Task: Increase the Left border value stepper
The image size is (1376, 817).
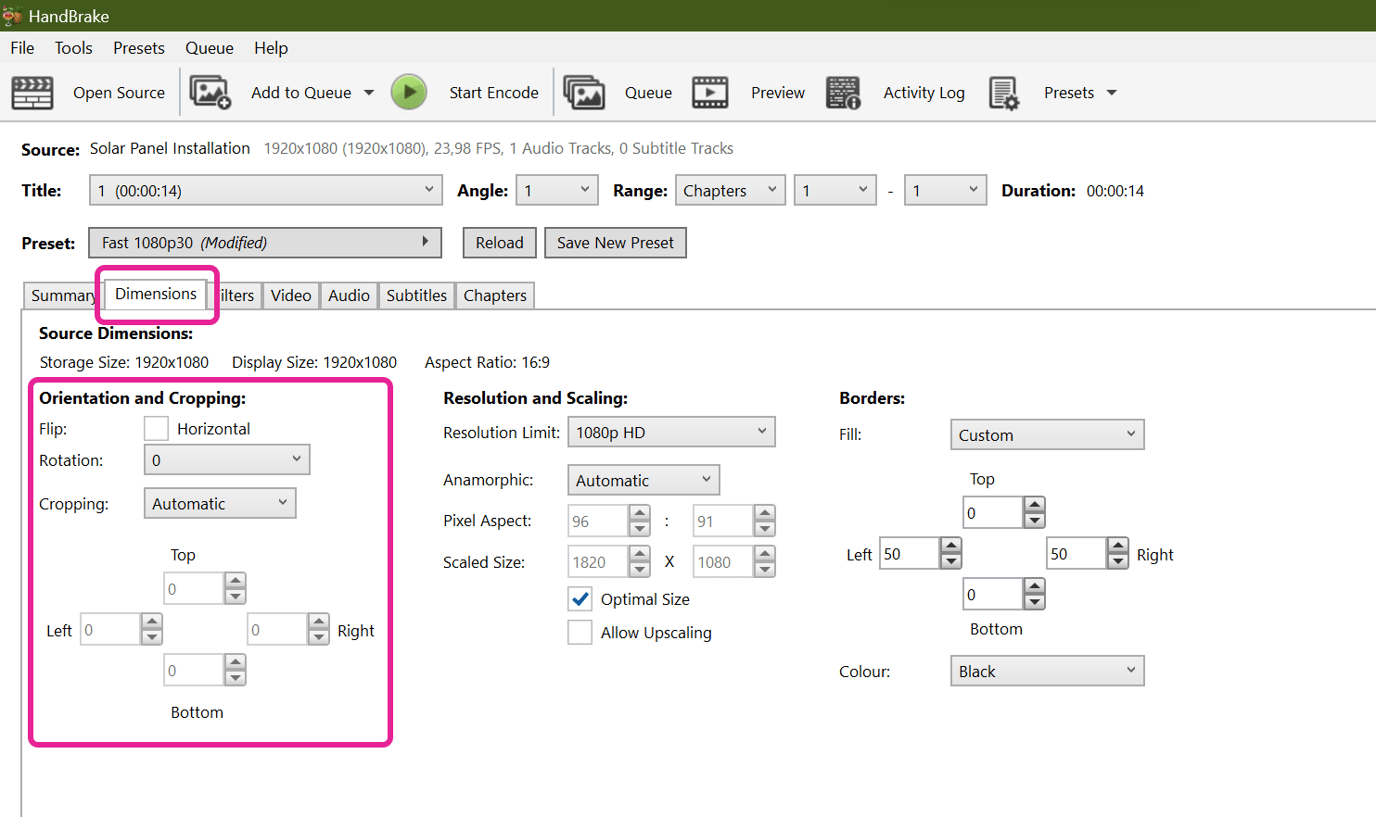Action: tap(950, 546)
